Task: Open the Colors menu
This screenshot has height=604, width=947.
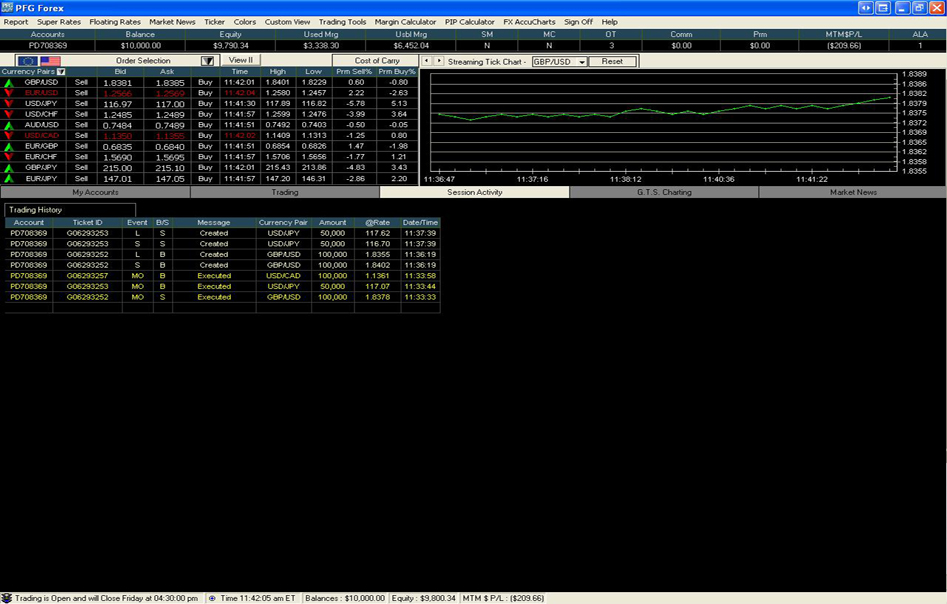Action: tap(245, 22)
